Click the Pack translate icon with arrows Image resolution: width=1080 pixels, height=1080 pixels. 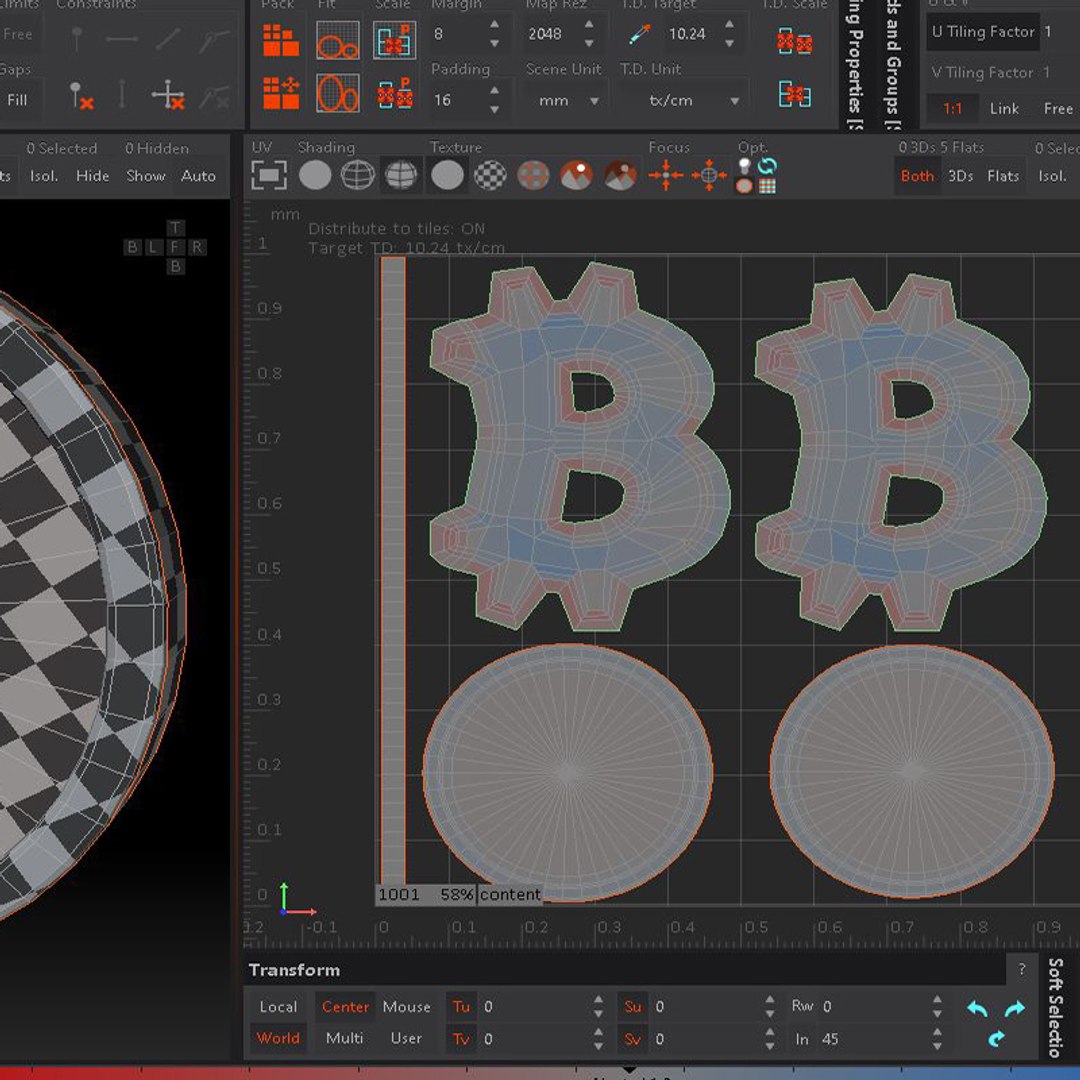281,93
